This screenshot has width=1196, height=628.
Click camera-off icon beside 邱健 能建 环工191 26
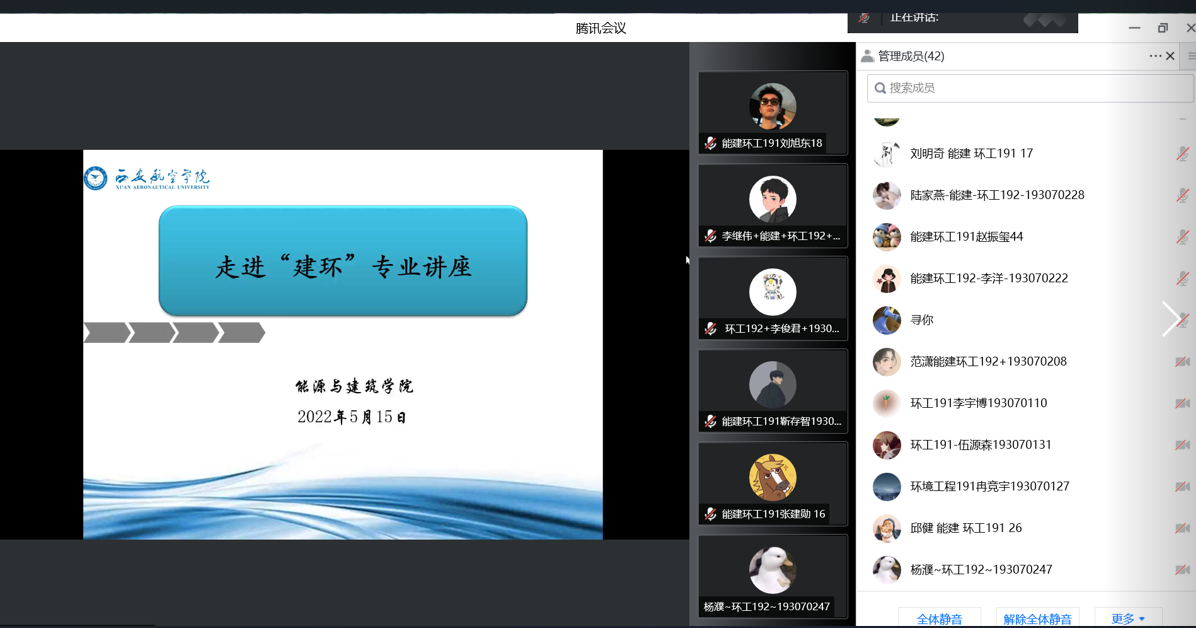tap(1182, 528)
